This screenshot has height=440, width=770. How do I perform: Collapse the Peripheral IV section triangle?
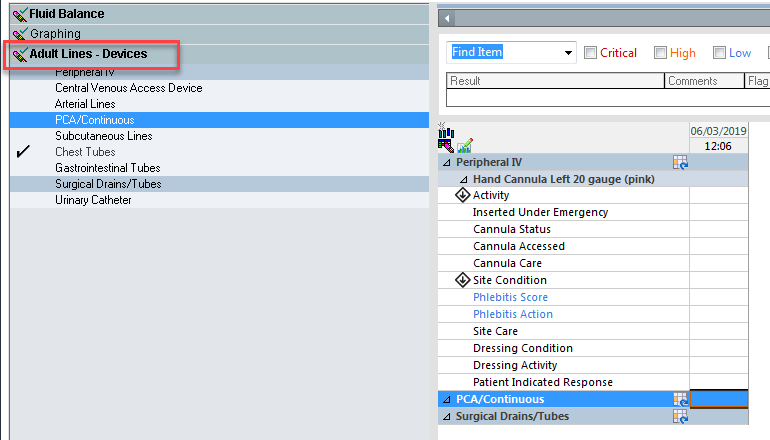point(446,163)
